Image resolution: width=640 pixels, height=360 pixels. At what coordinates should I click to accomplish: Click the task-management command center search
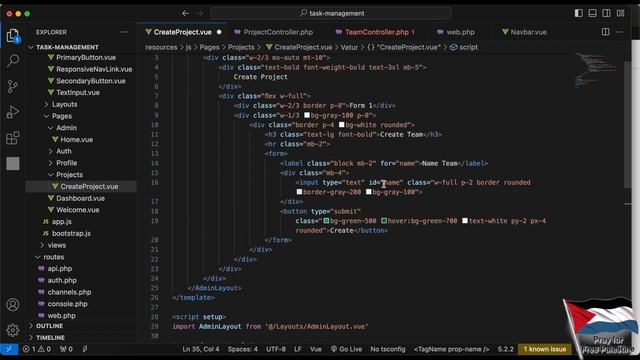click(x=331, y=13)
